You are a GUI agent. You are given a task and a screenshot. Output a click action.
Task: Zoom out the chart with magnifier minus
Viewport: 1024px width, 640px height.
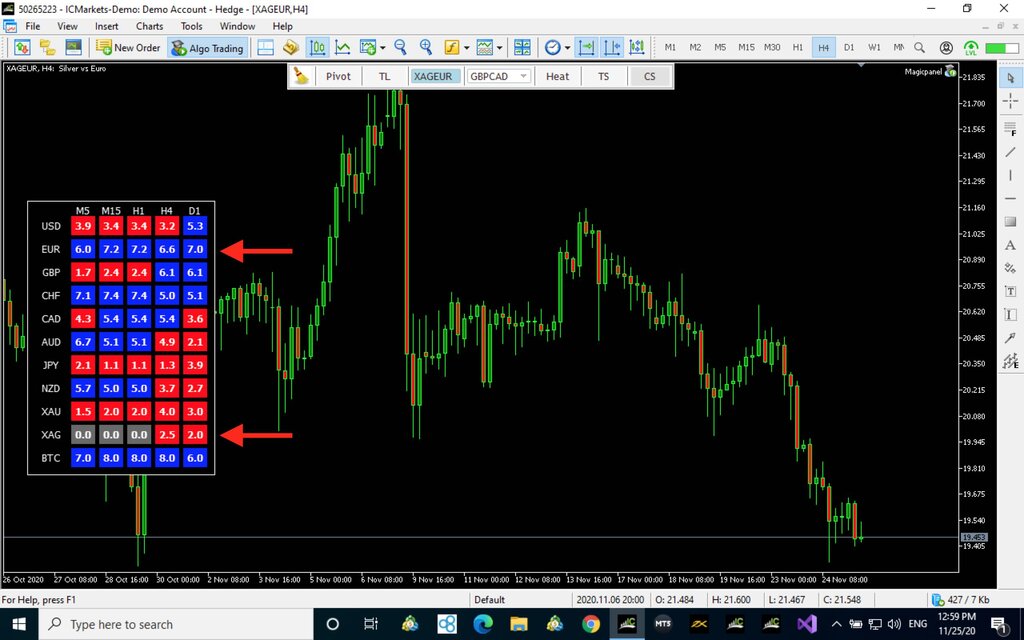[400, 48]
